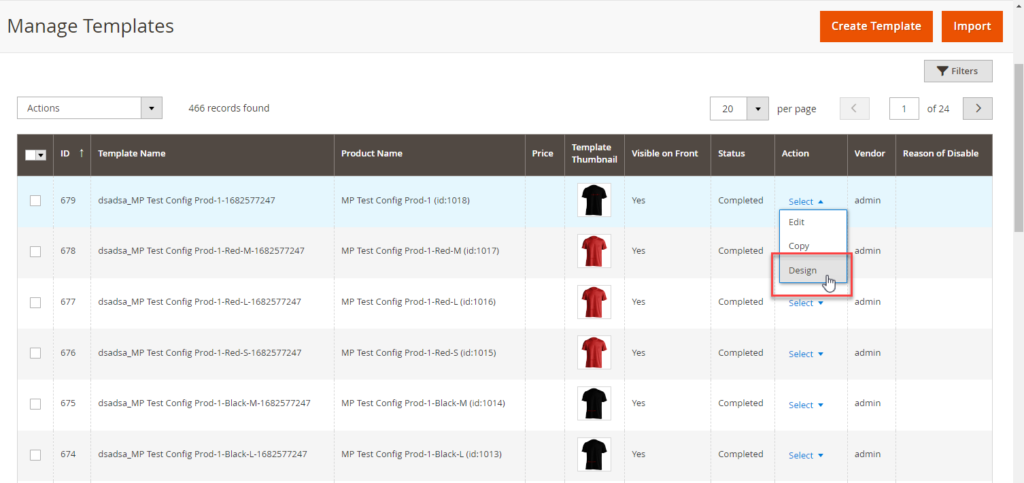Viewport: 1024px width, 483px height.
Task: Check the checkbox for template 679
Action: click(x=35, y=201)
